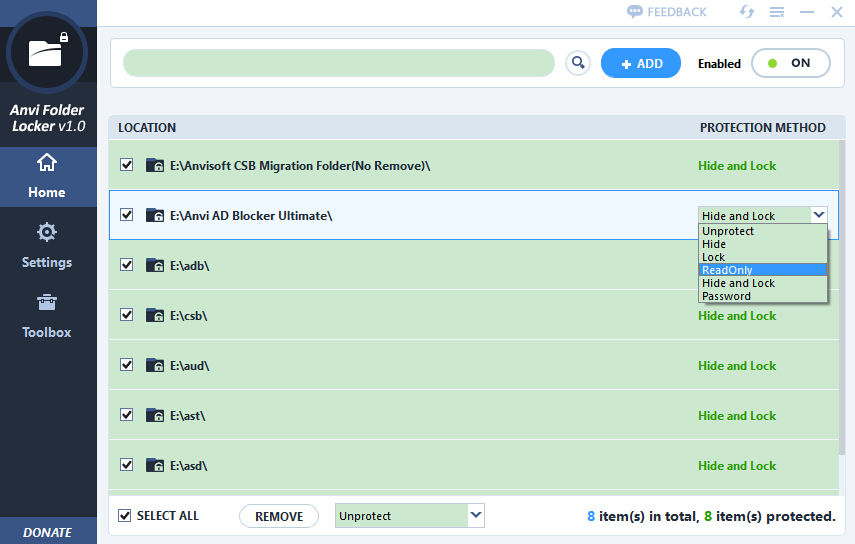Click the REMOVE button
Viewport: 855px width, 544px height.
coord(279,516)
